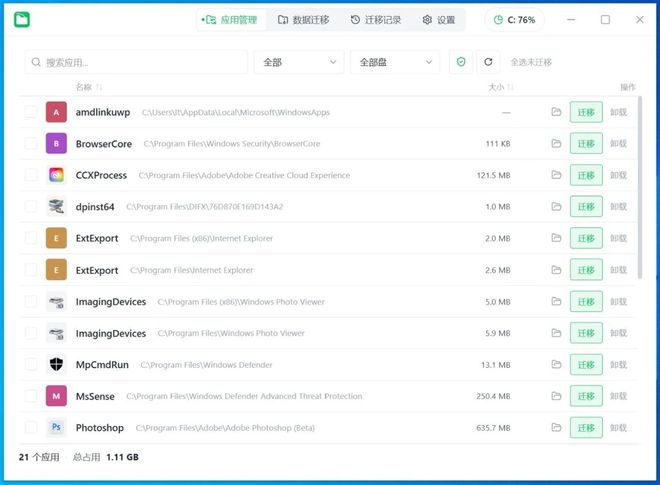Open folder location for Photoshop

pos(556,427)
